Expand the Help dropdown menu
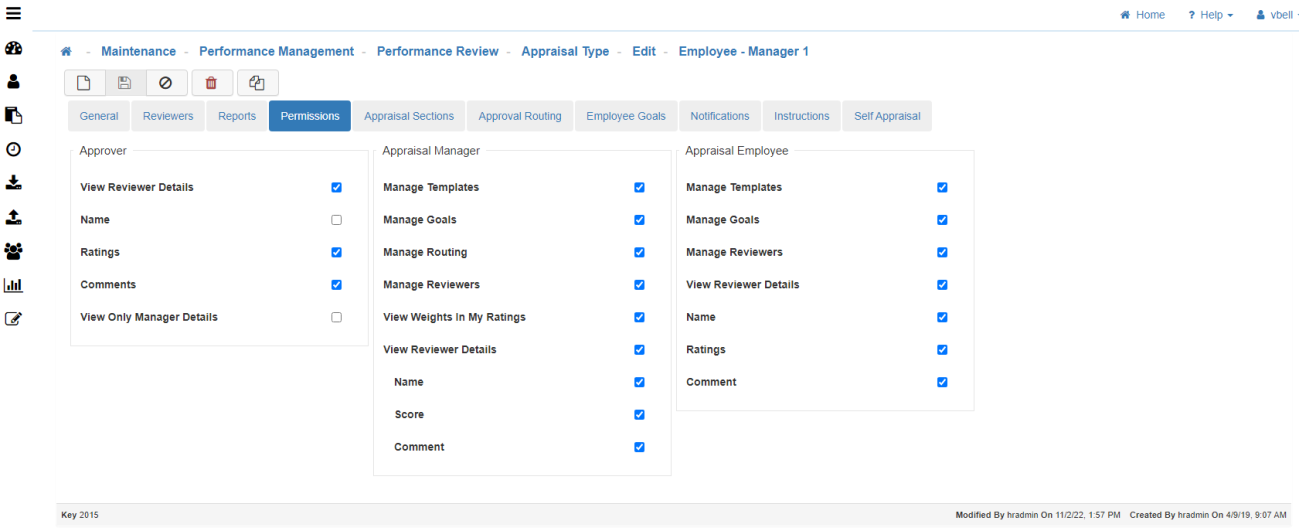Image resolution: width=1299 pixels, height=531 pixels. pos(1210,15)
